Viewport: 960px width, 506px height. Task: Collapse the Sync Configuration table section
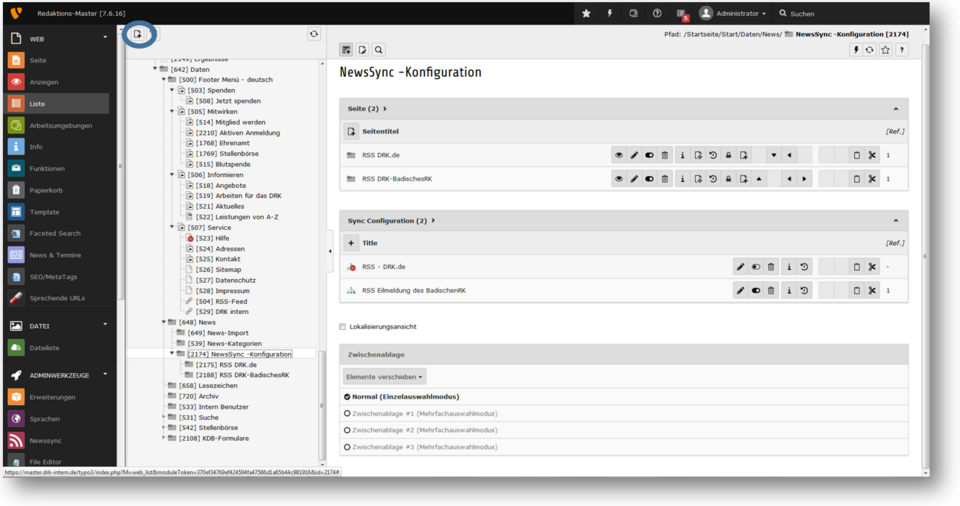click(895, 220)
